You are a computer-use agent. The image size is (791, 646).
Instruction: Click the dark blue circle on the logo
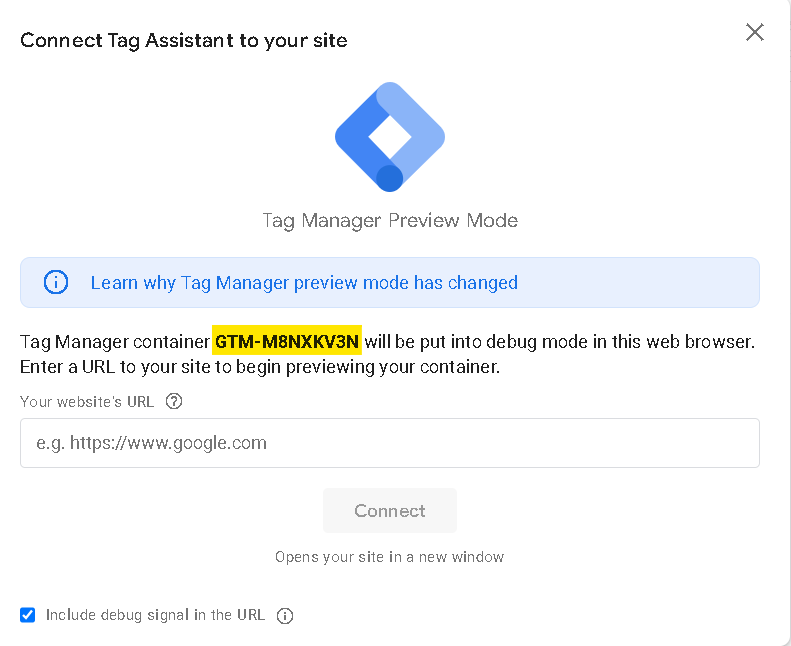389,178
